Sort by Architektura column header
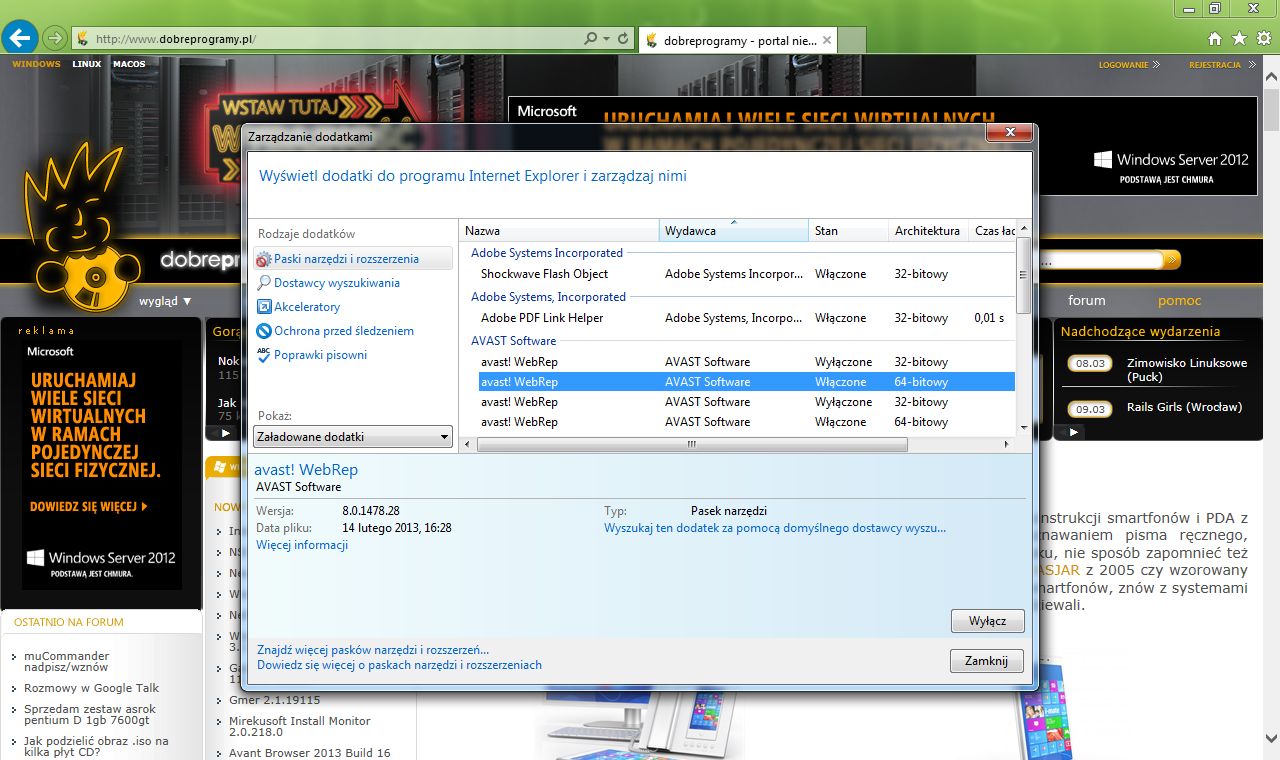1280x760 pixels. pyautogui.click(x=928, y=231)
